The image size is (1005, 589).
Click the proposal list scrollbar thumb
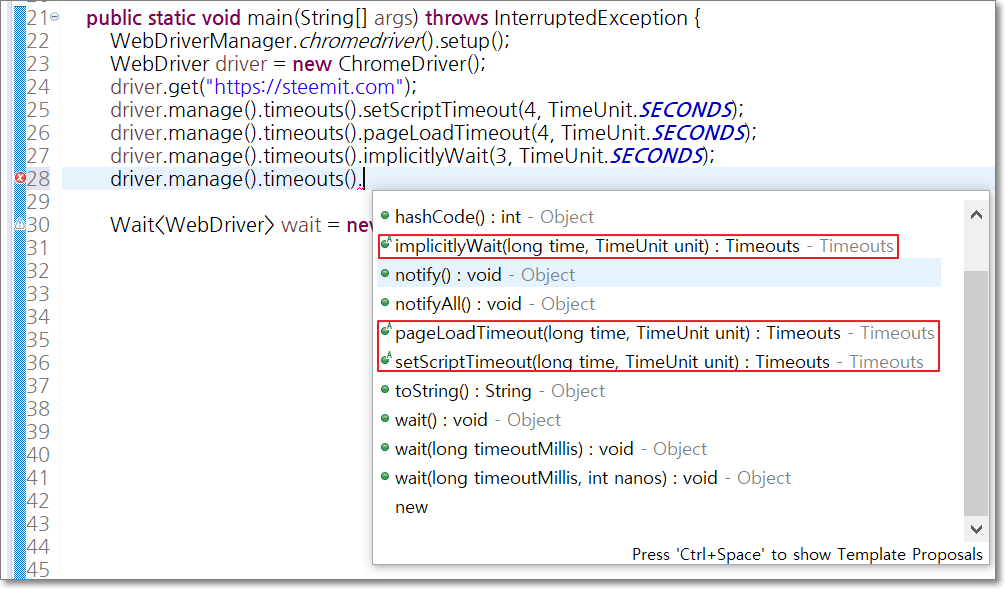(x=976, y=392)
